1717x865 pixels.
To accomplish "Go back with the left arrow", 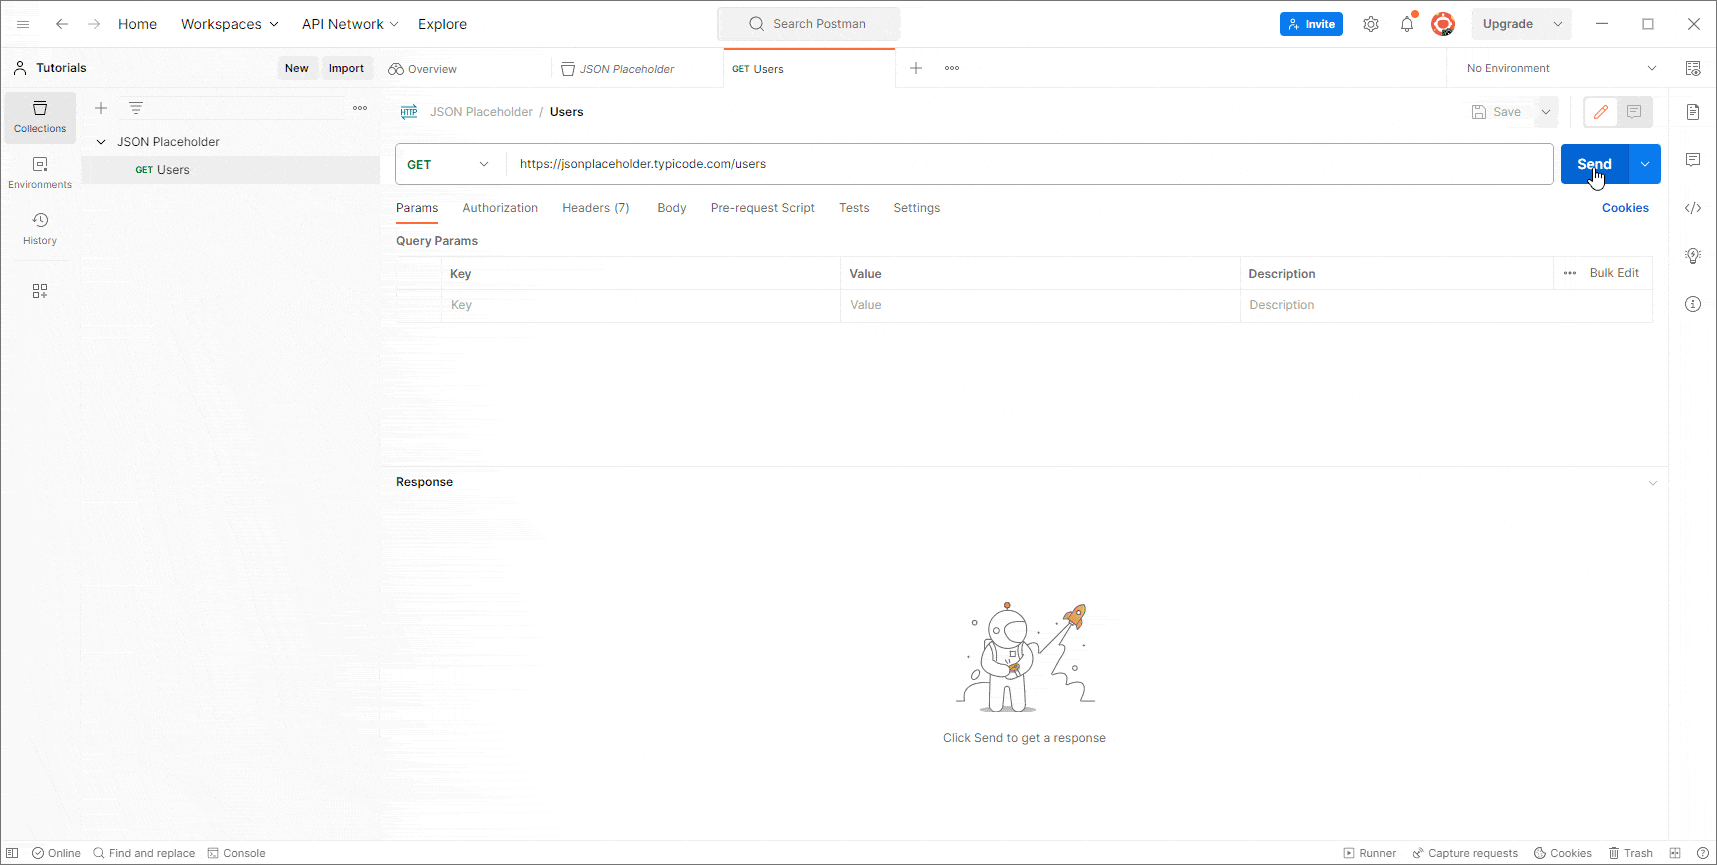I will 62,24.
